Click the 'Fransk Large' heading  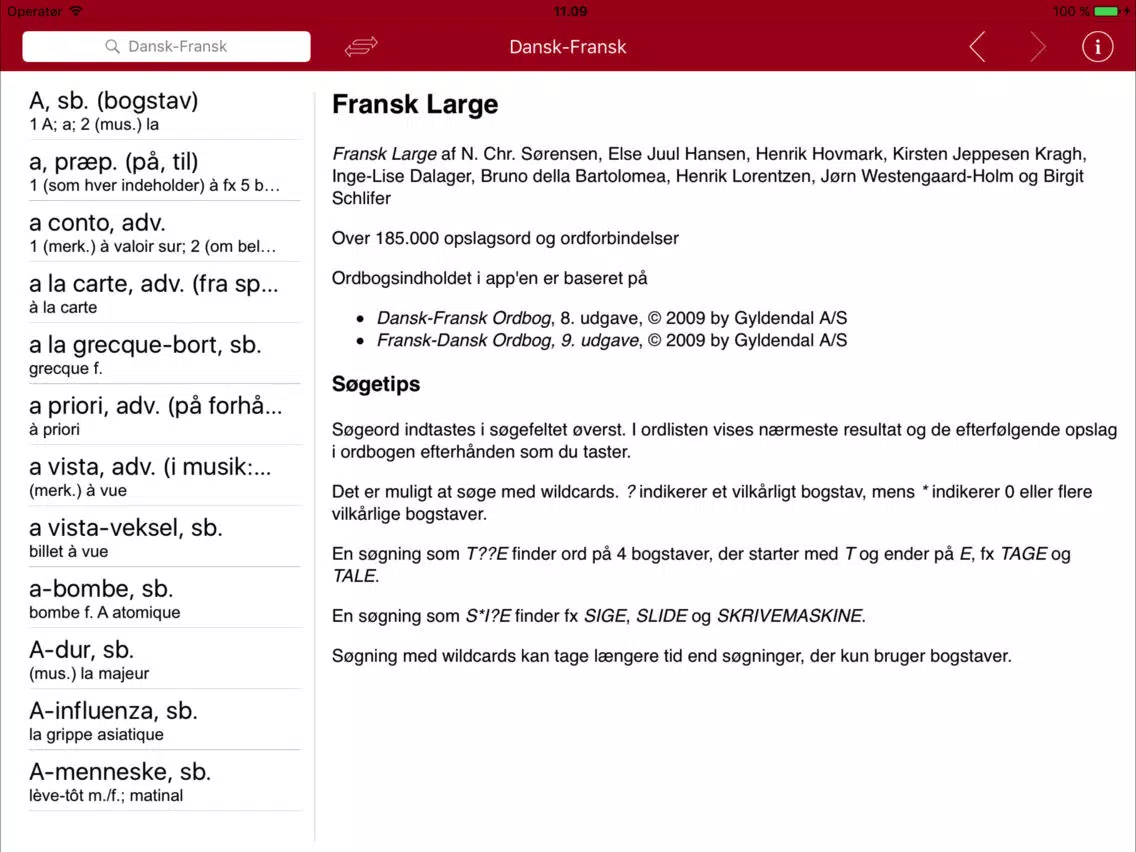coord(415,104)
